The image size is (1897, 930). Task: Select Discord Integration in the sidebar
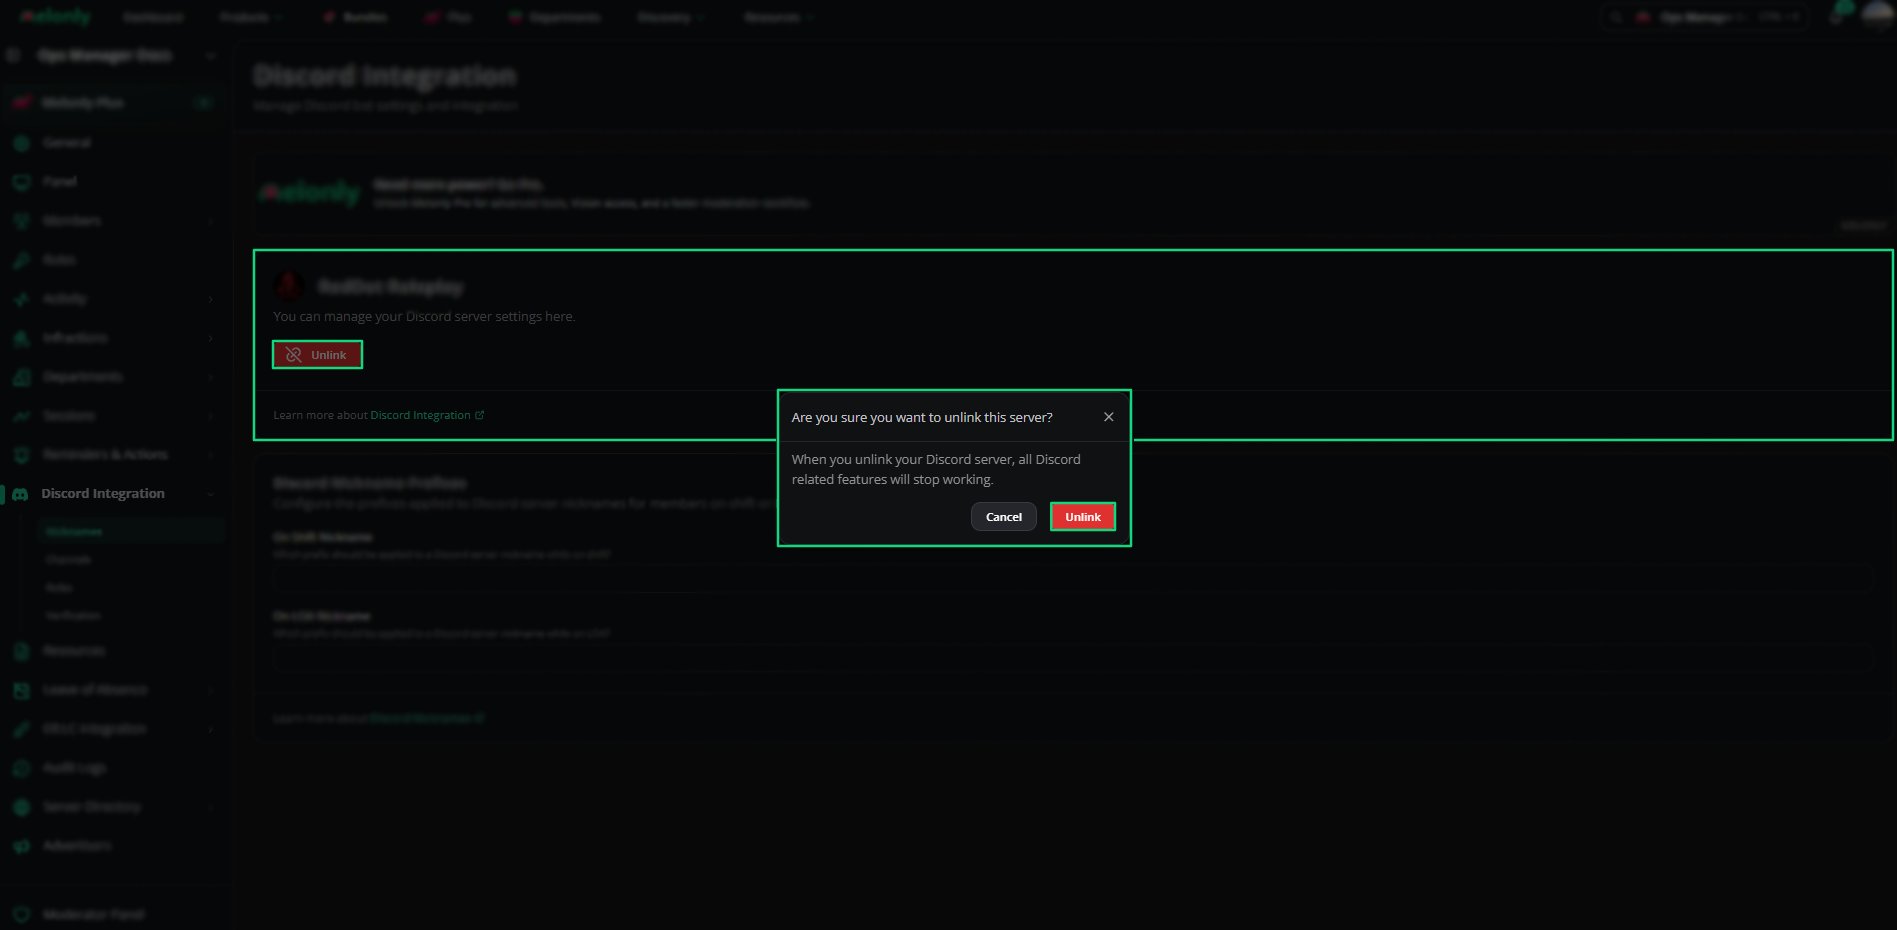point(103,493)
